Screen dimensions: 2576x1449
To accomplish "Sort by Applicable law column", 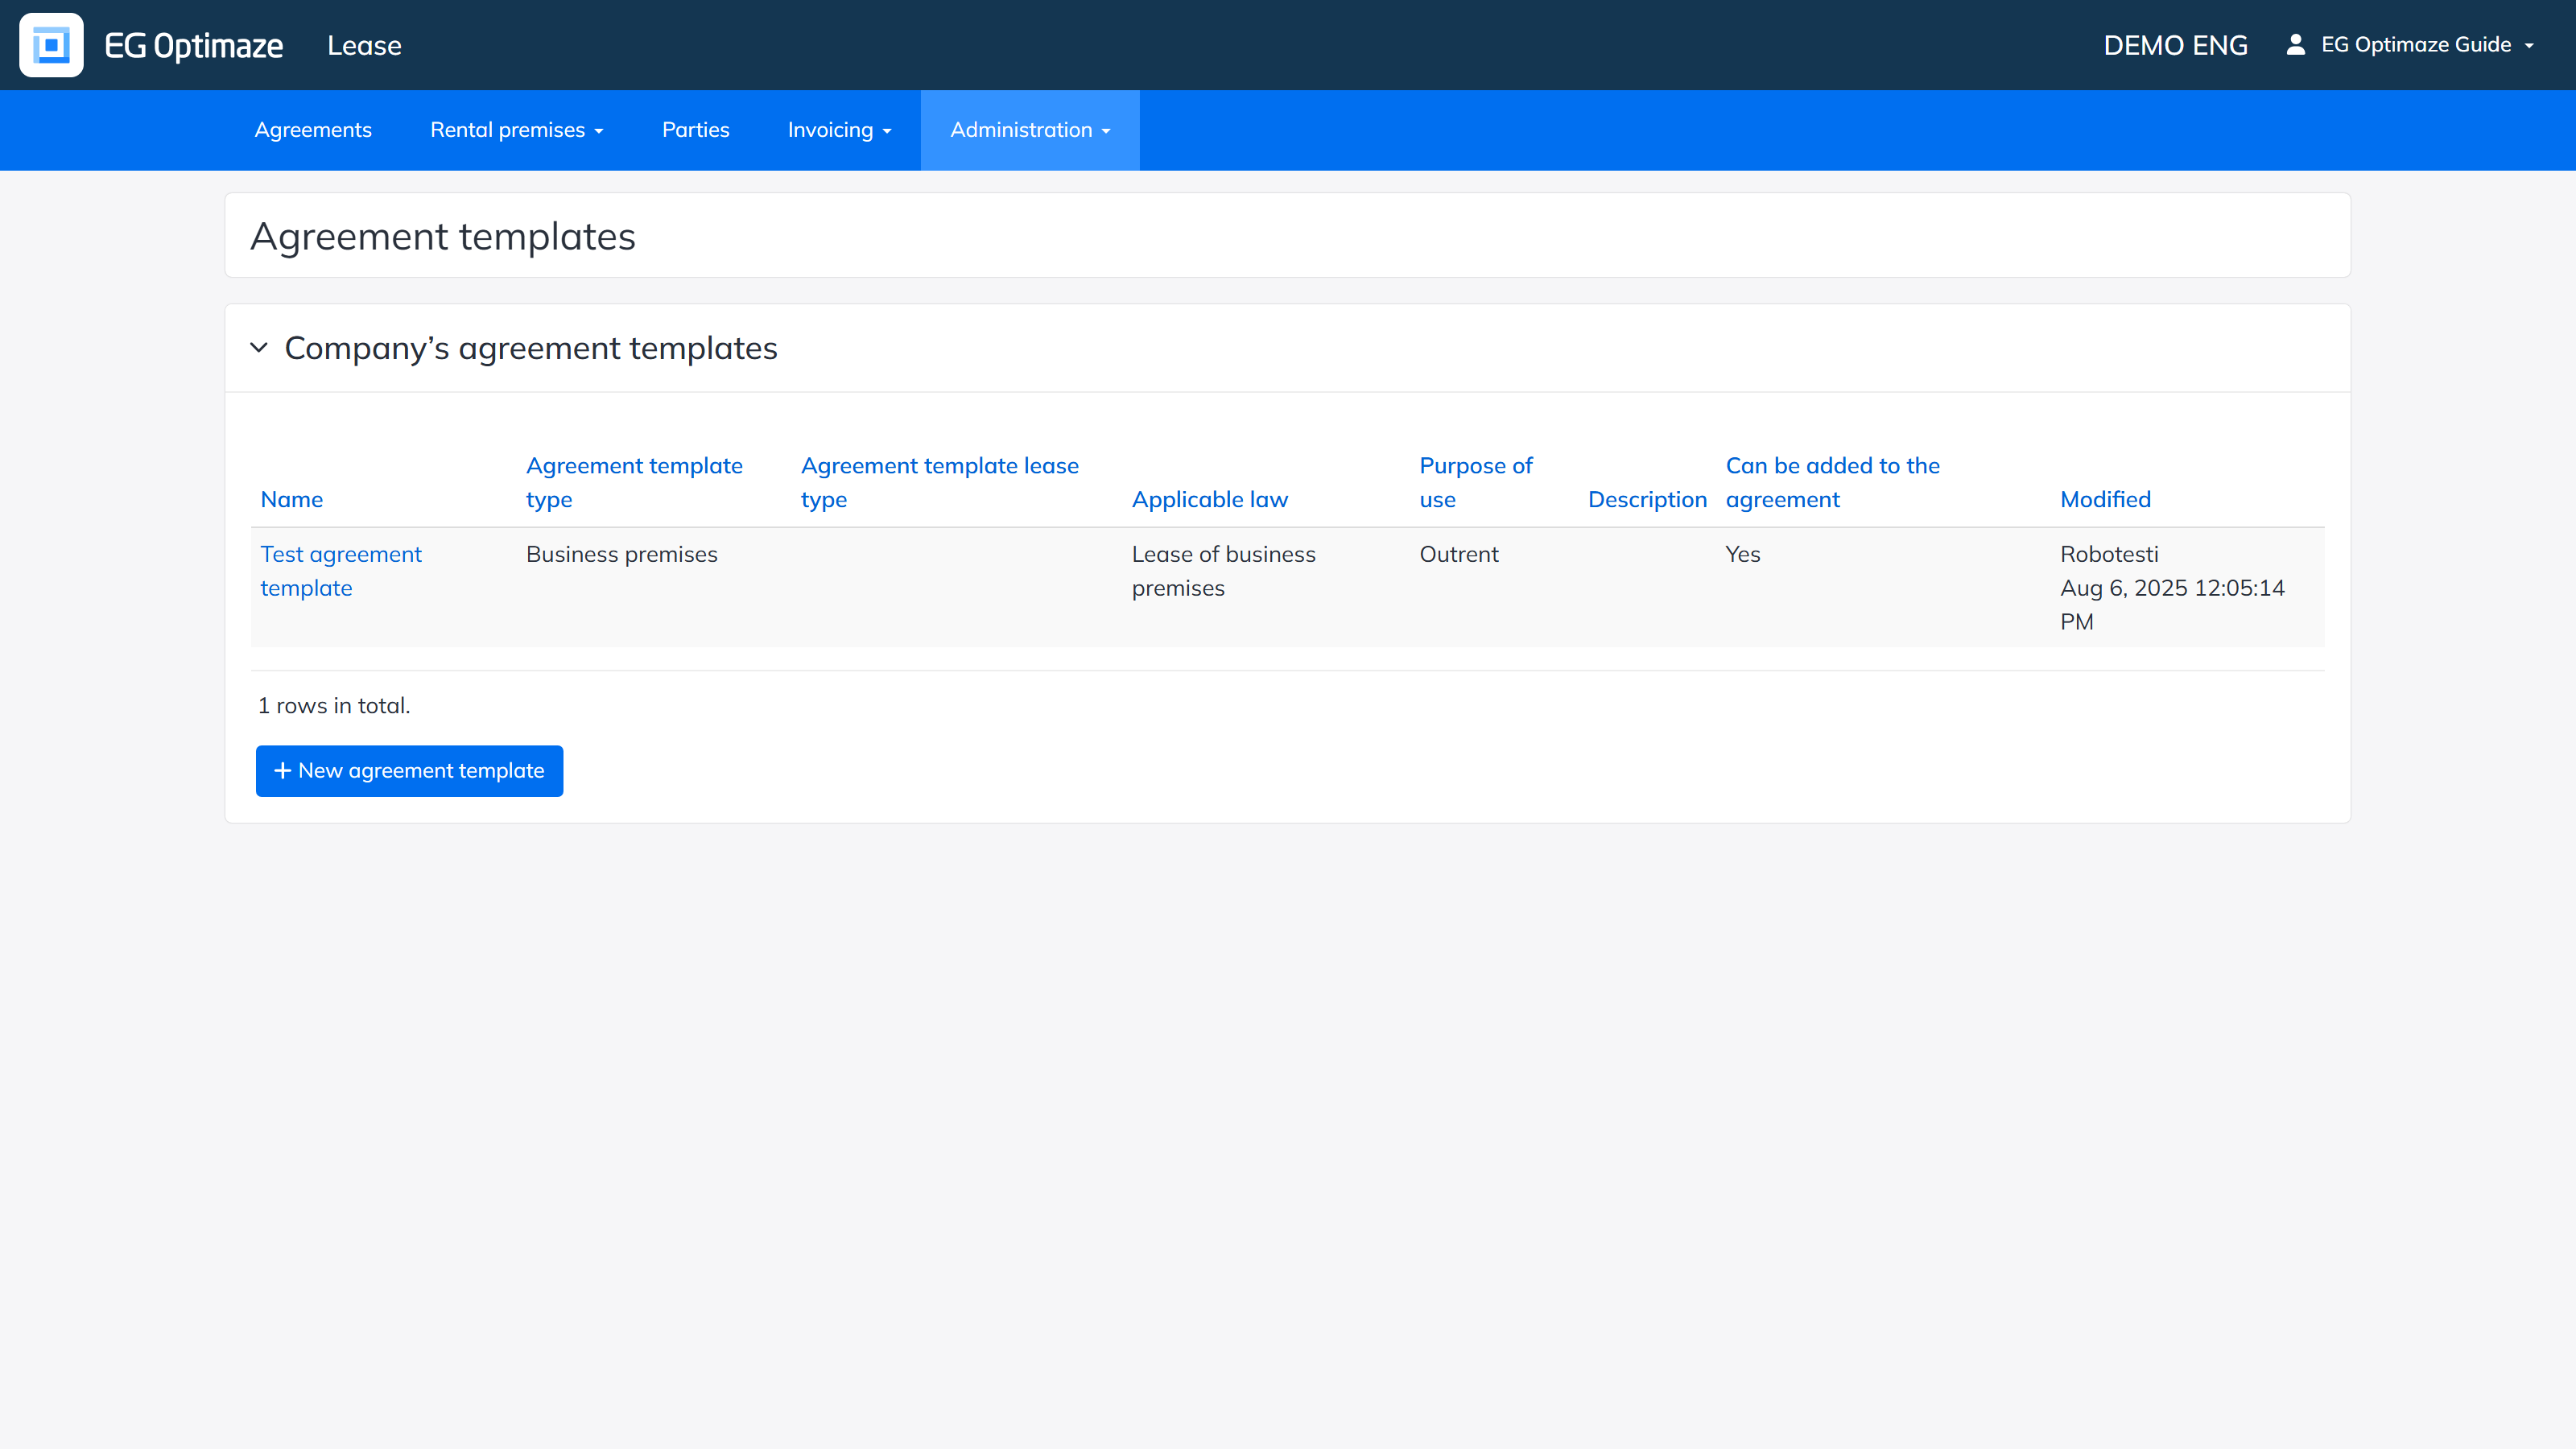I will pos(1210,499).
